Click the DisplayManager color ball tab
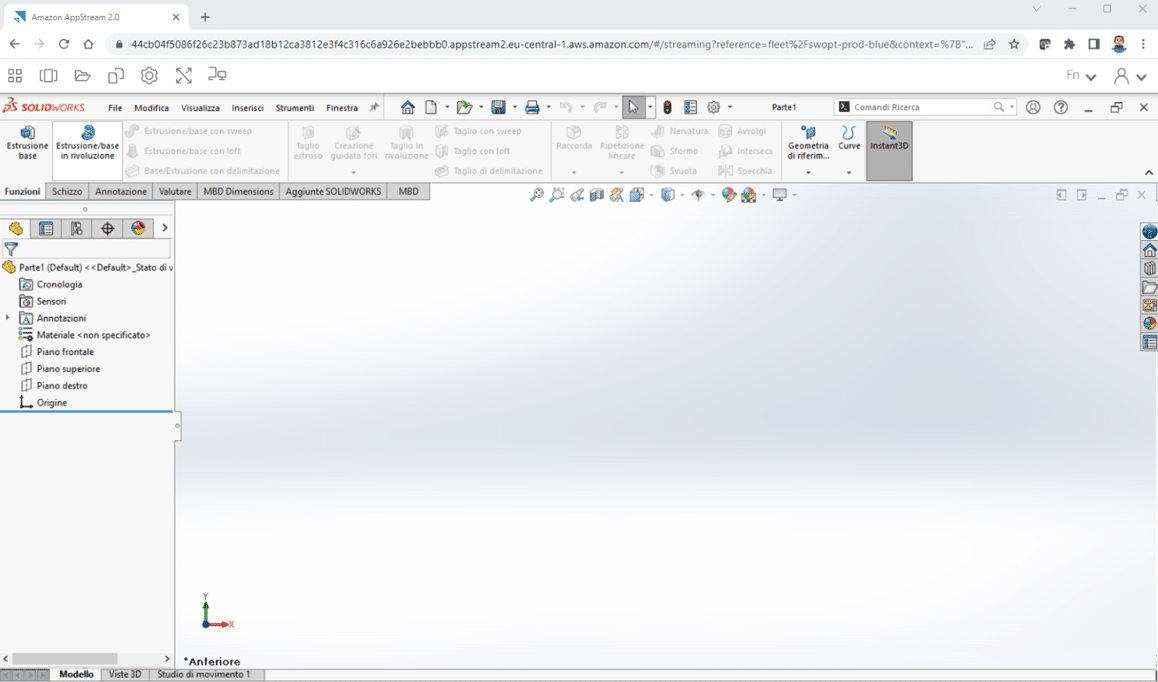This screenshot has height=682, width=1158. click(138, 229)
